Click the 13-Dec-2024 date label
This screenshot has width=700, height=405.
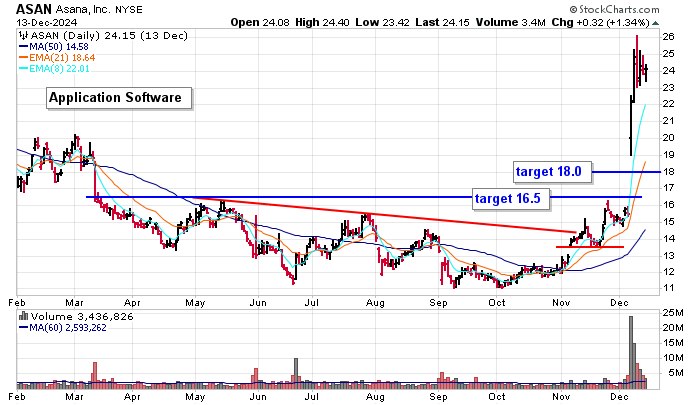46,23
